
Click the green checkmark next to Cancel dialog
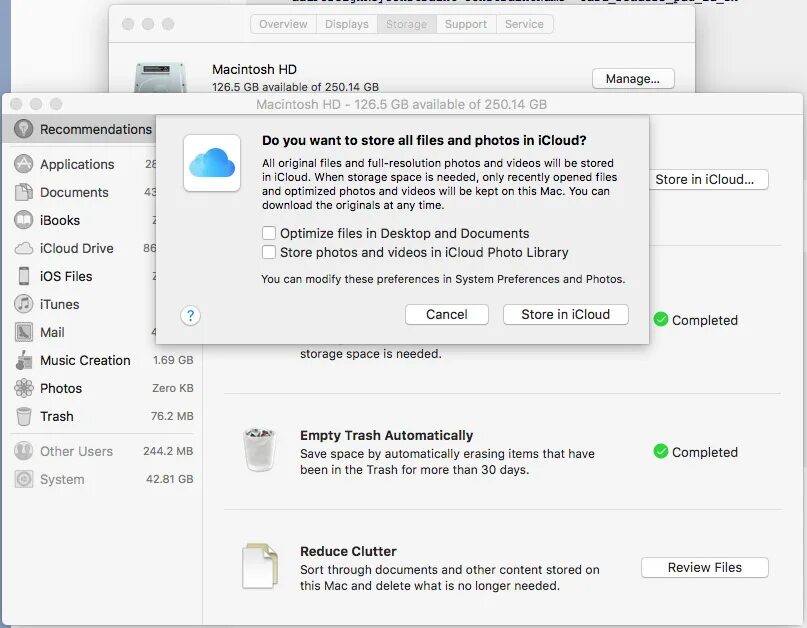point(660,319)
